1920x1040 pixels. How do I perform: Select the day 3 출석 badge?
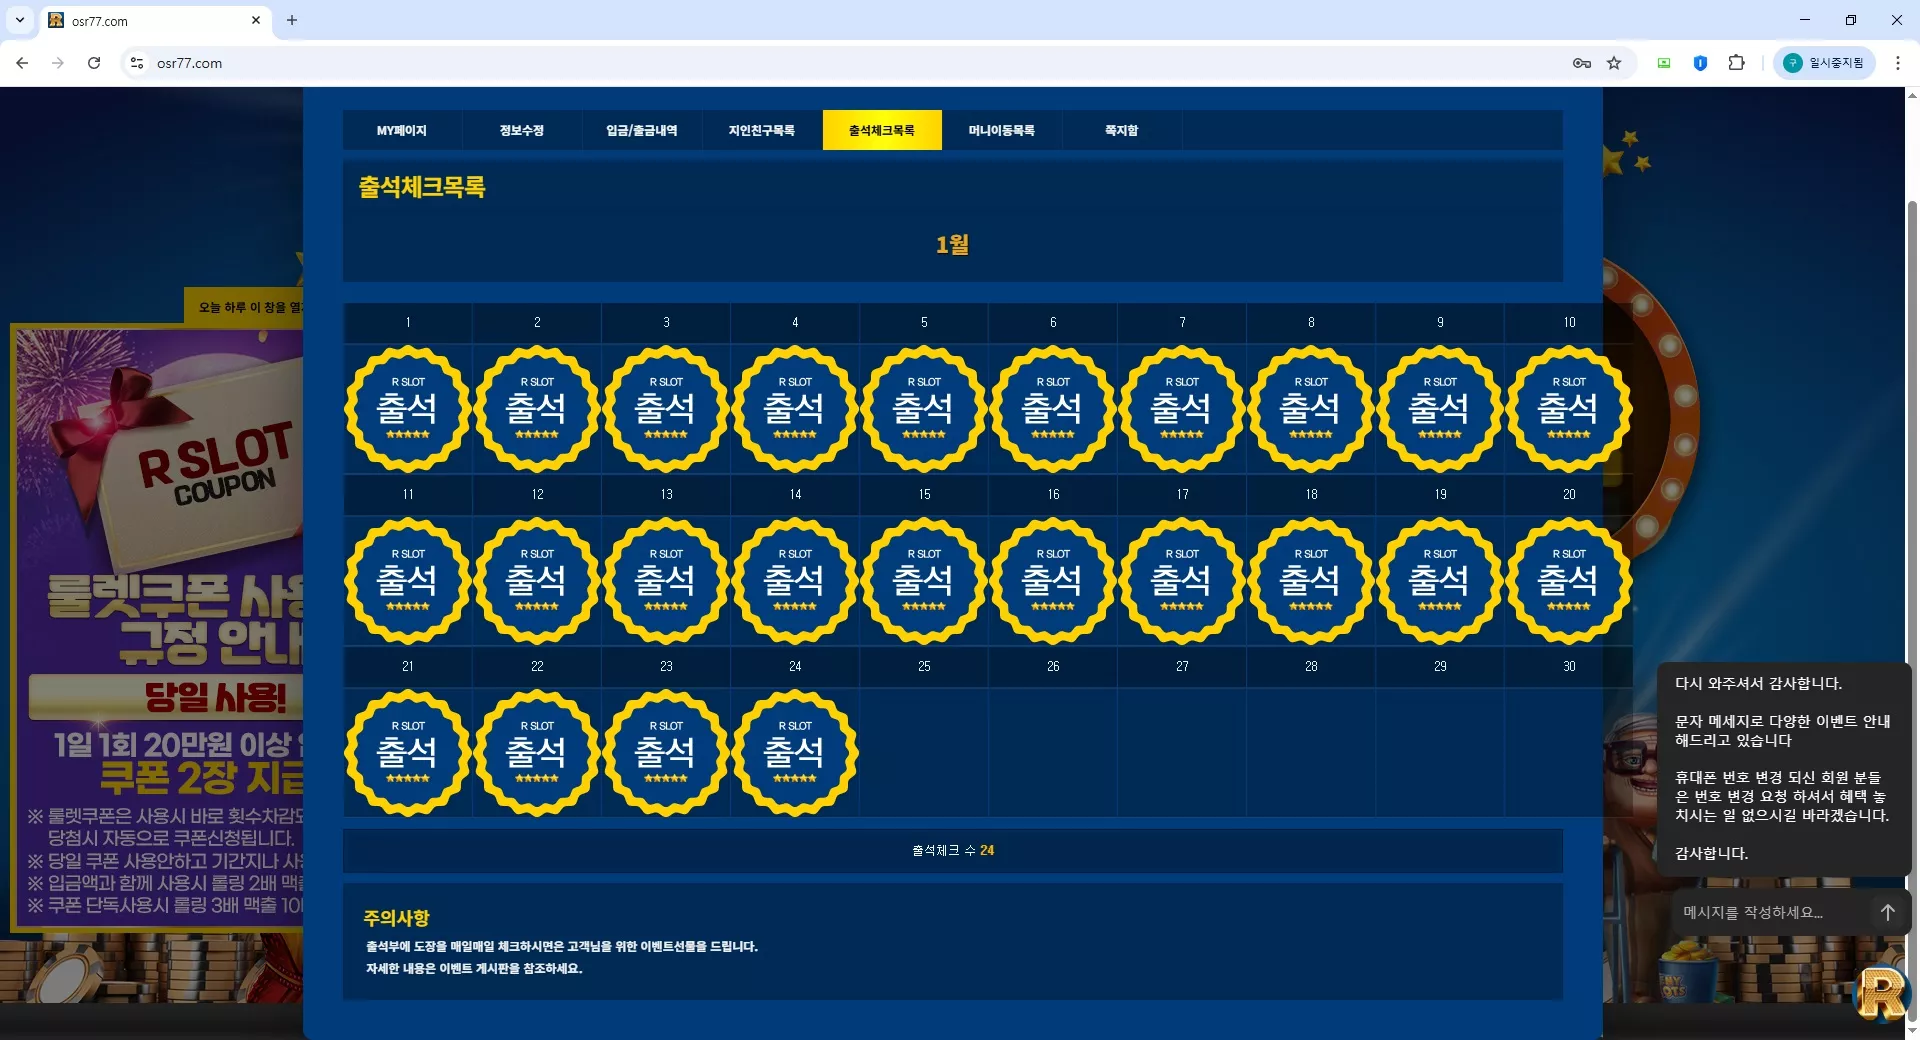(666, 408)
